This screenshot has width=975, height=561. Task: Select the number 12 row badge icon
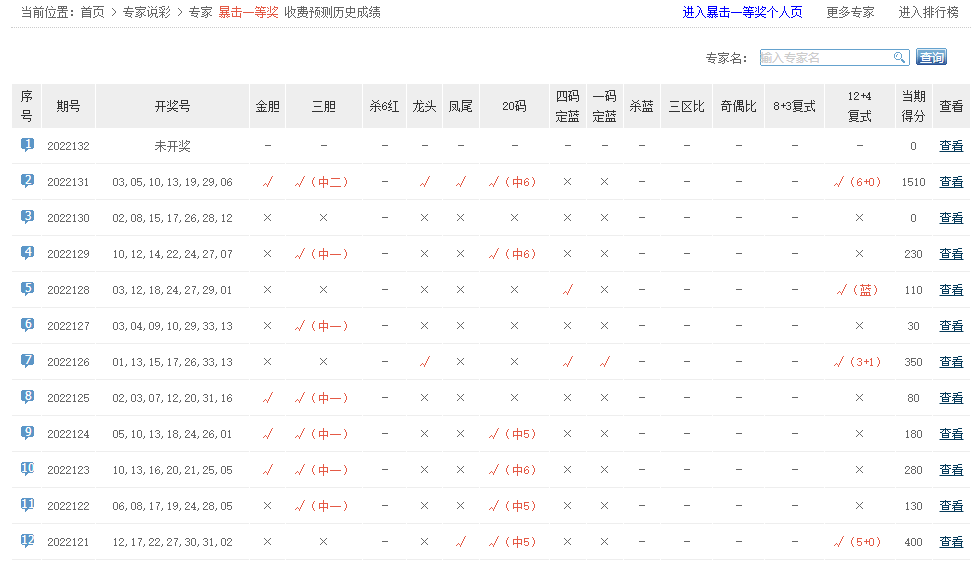click(27, 541)
